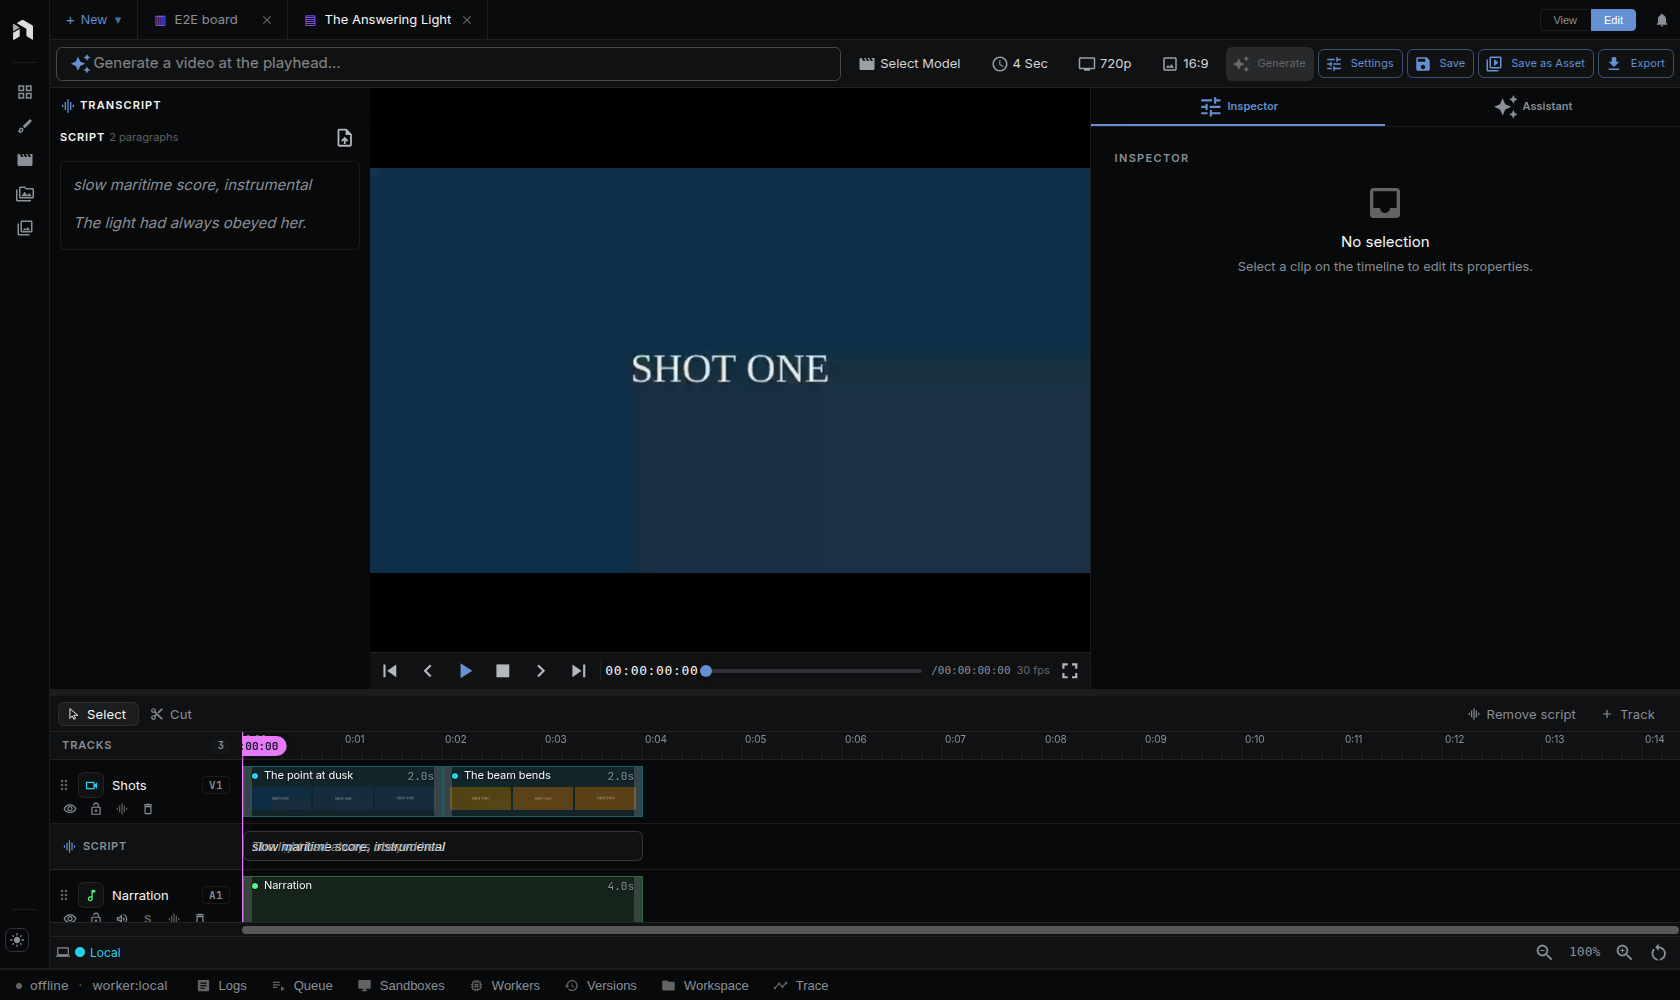Open the New dropdown menu

[x=94, y=20]
